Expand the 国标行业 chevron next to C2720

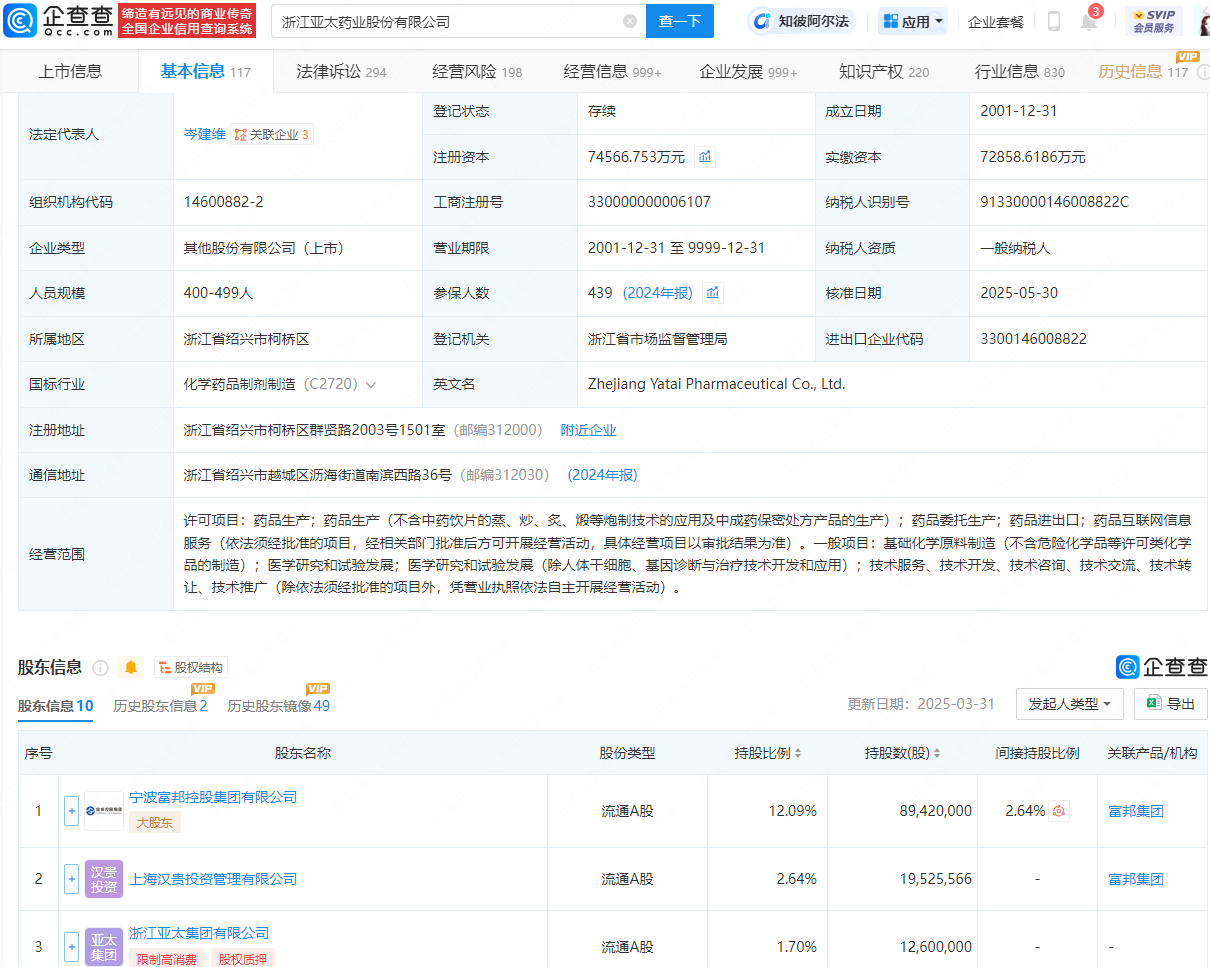tap(371, 385)
